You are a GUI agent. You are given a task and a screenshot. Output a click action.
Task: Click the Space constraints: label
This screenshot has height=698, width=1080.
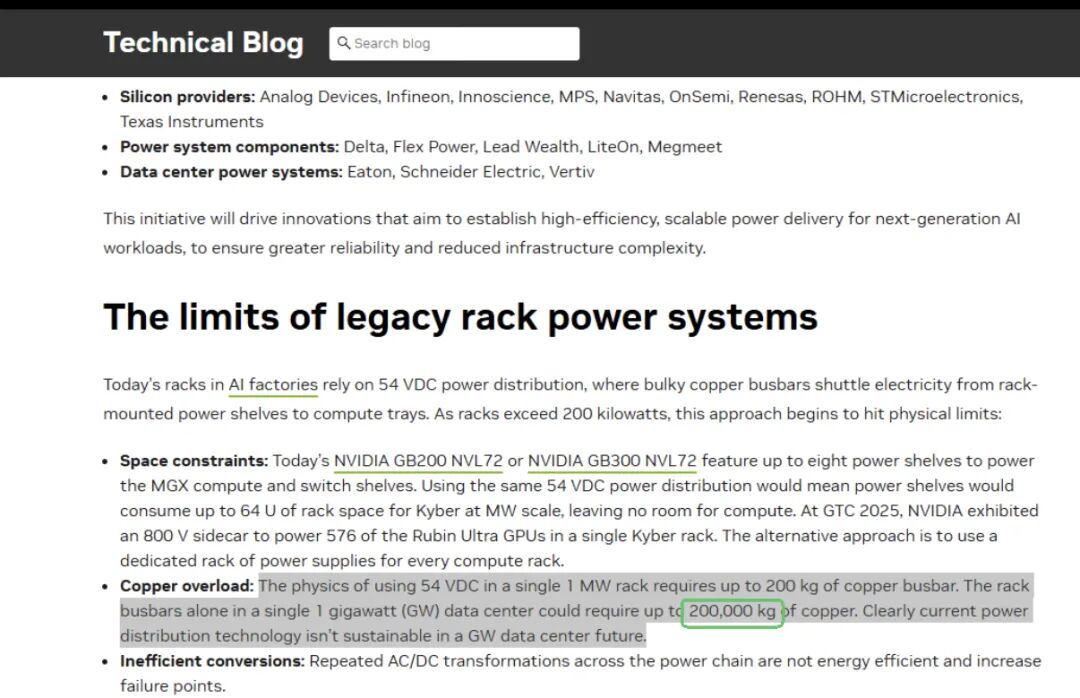tap(194, 461)
